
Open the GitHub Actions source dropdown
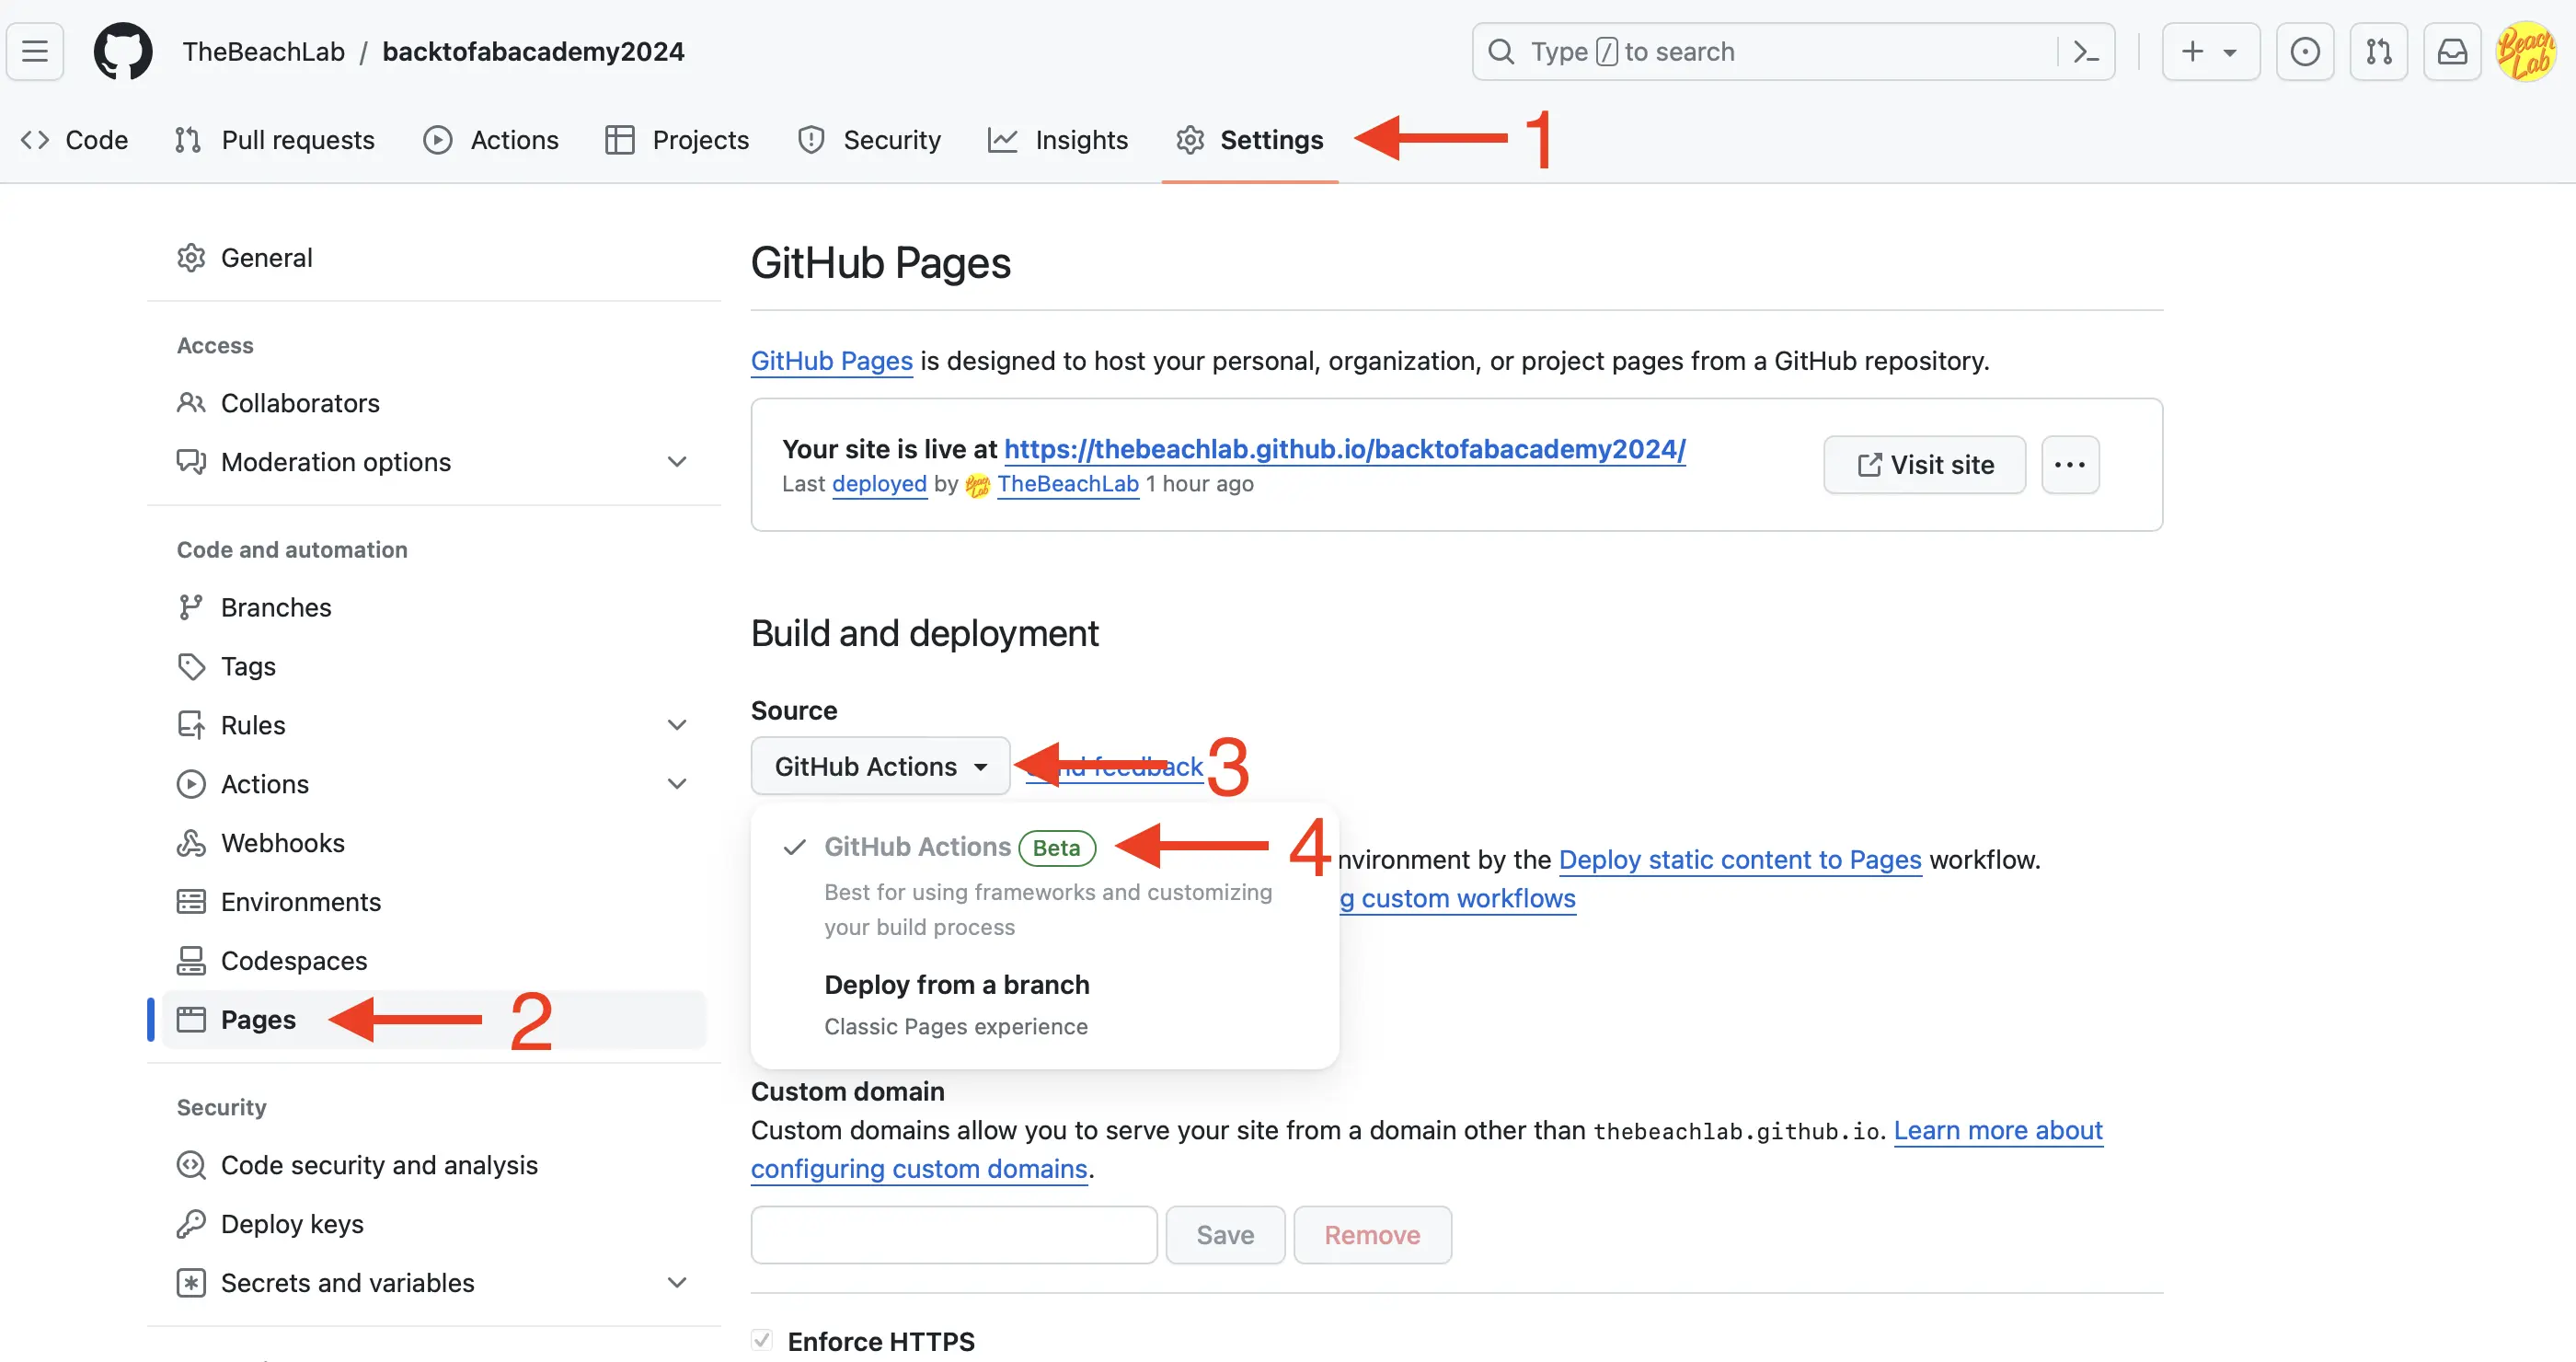click(x=881, y=767)
